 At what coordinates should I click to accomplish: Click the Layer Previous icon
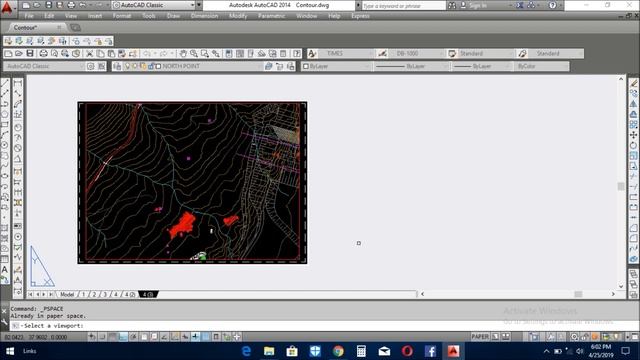click(x=280, y=66)
